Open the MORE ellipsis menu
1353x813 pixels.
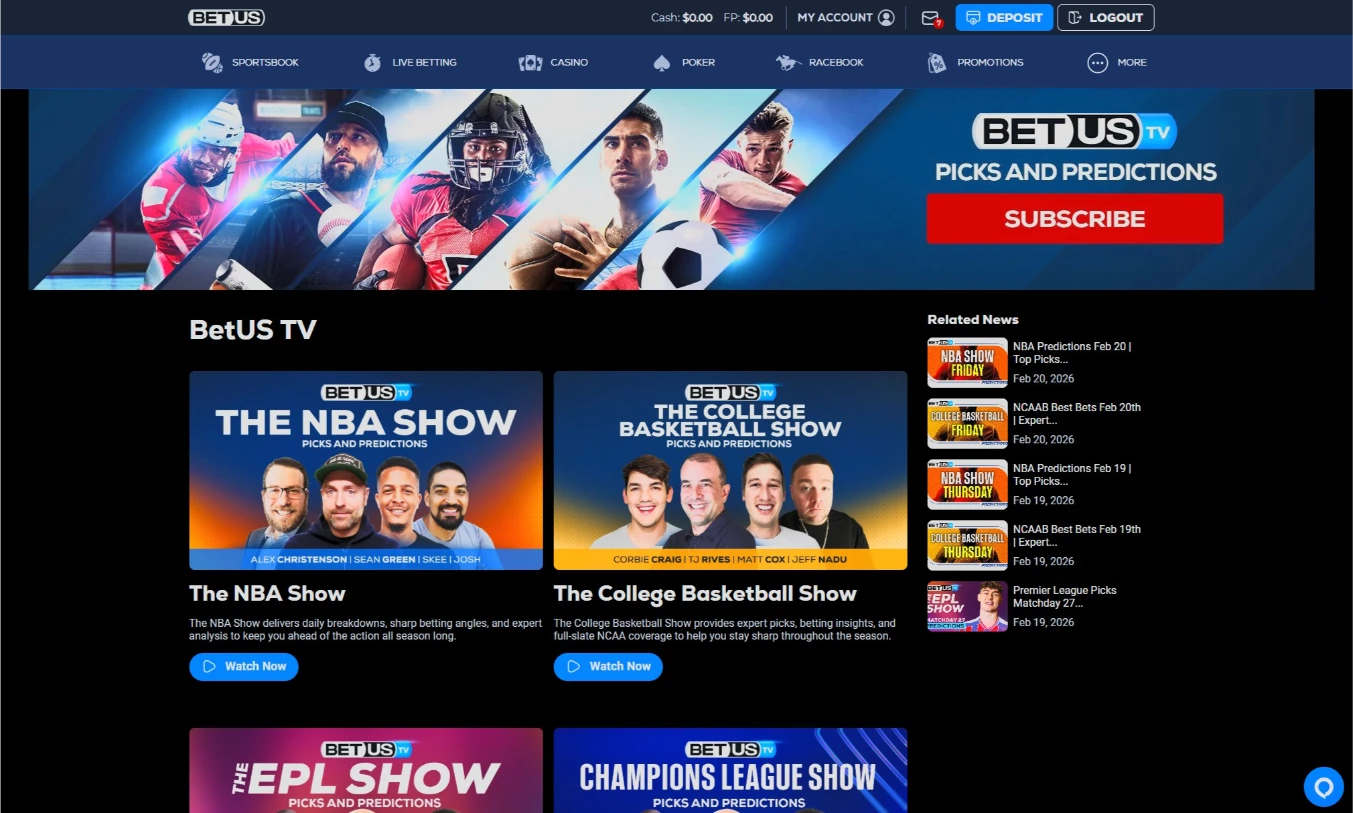[x=1100, y=62]
